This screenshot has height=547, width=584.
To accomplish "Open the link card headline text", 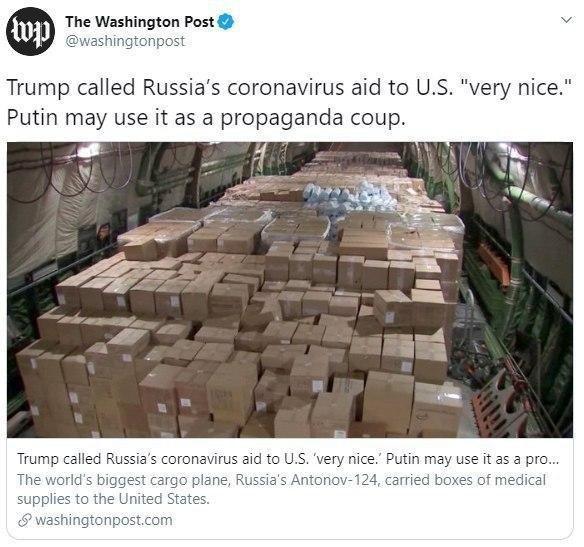I will (288, 459).
